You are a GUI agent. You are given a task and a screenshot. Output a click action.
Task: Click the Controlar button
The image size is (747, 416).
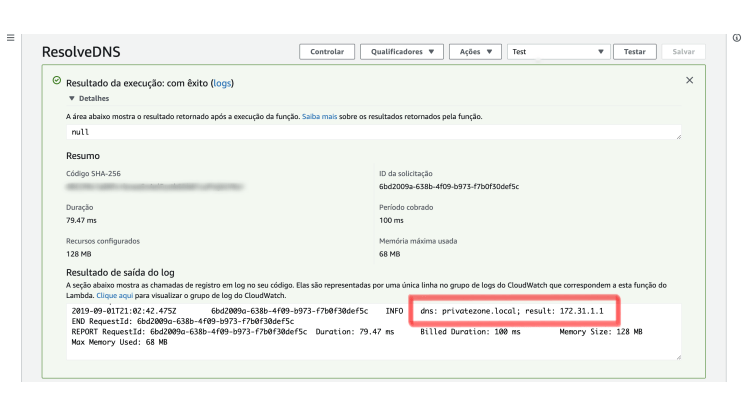click(x=326, y=51)
